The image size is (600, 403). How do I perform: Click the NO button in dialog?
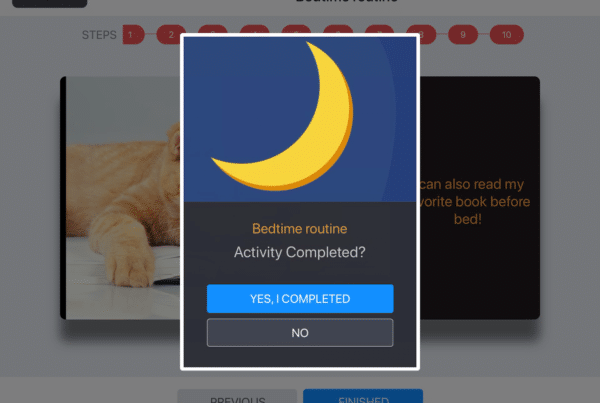300,333
